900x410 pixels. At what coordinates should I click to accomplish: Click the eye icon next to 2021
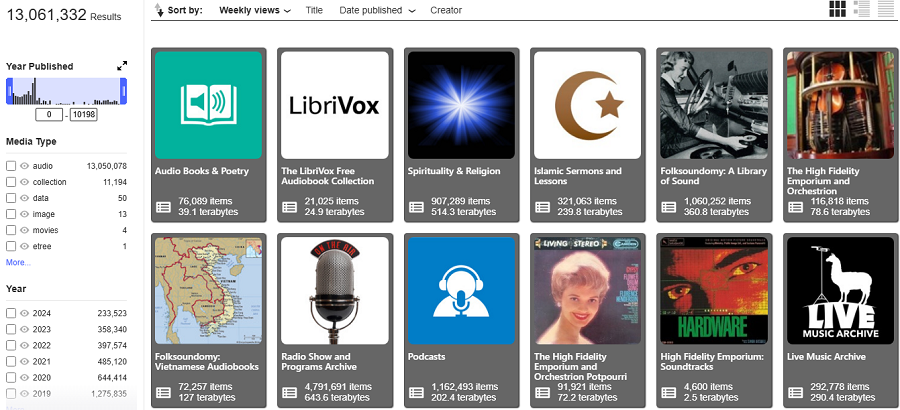pyautogui.click(x=24, y=361)
